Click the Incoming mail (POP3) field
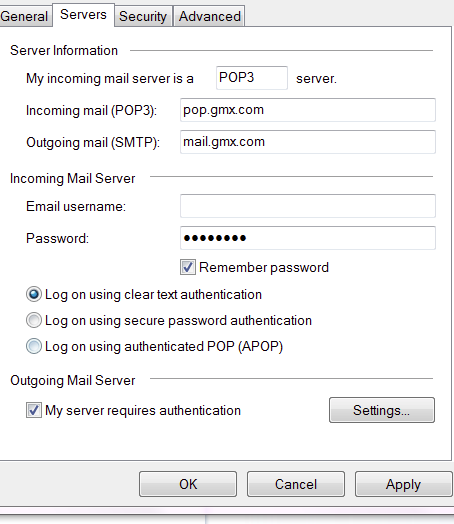Viewport: 454px width, 524px height. (x=308, y=110)
